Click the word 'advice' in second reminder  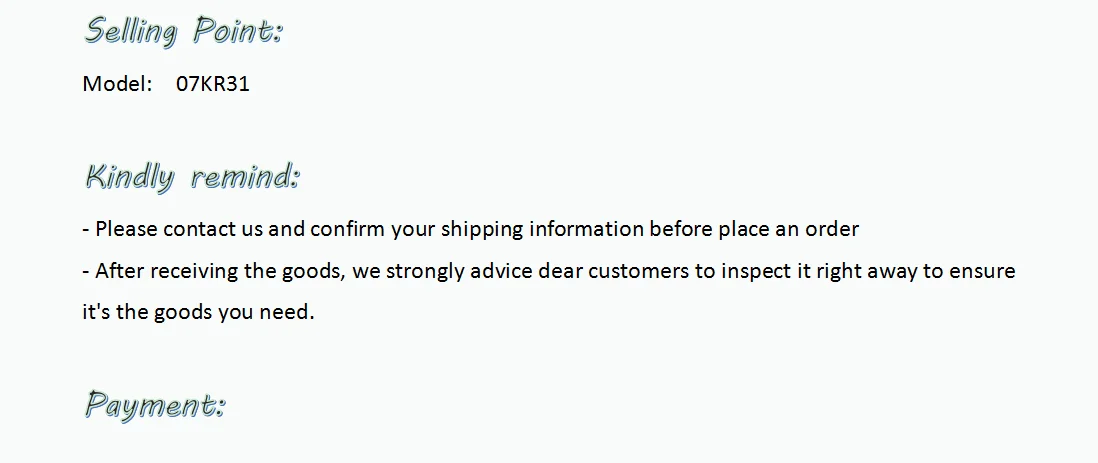click(501, 270)
